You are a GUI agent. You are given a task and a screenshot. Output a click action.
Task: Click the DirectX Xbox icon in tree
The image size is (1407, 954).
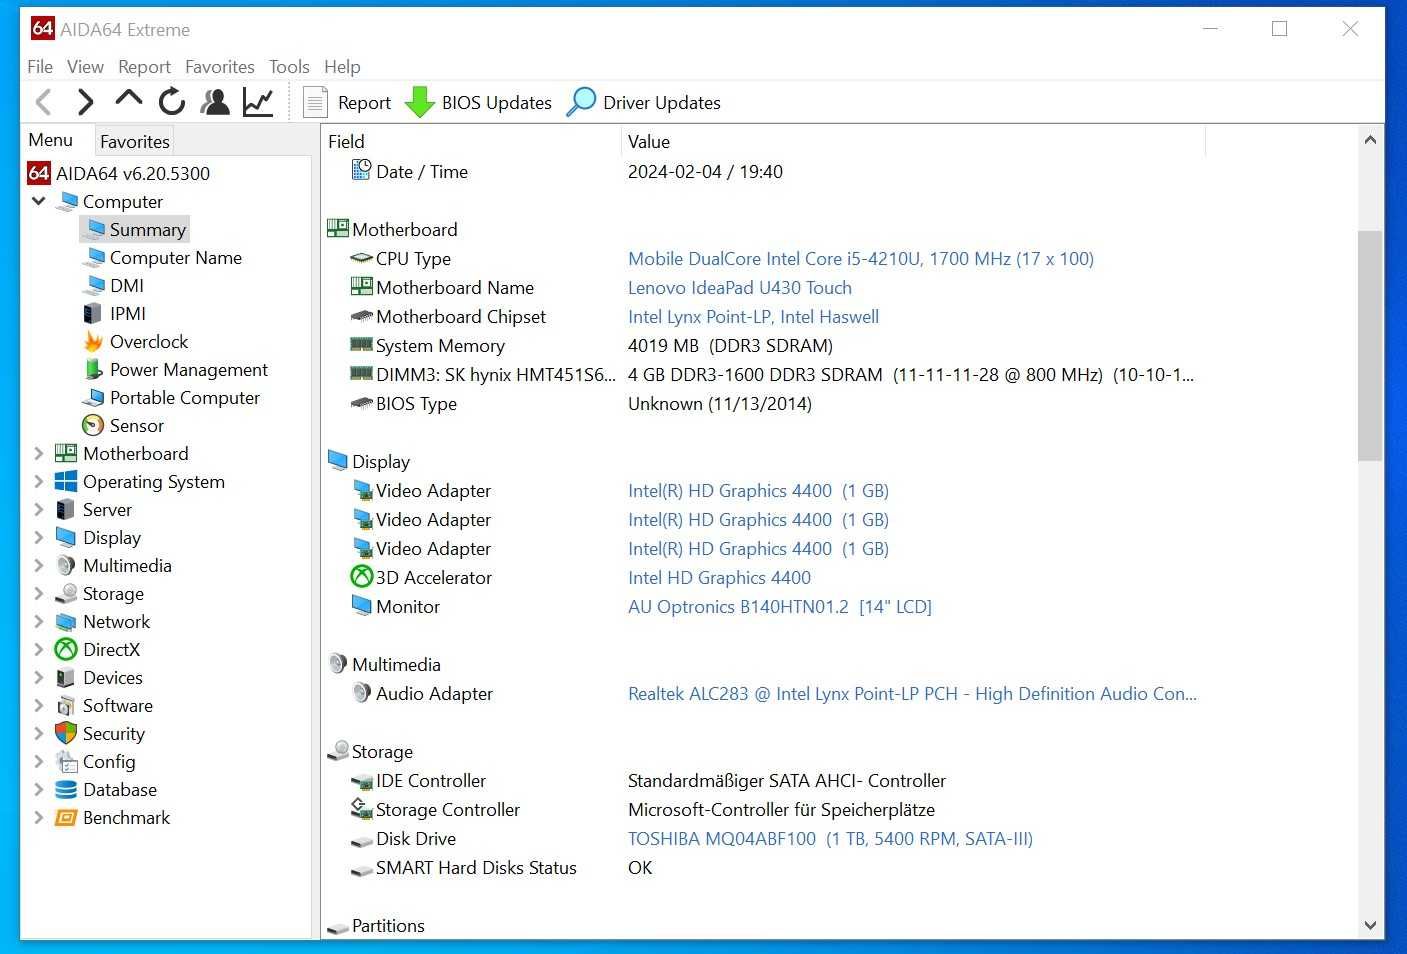point(66,649)
